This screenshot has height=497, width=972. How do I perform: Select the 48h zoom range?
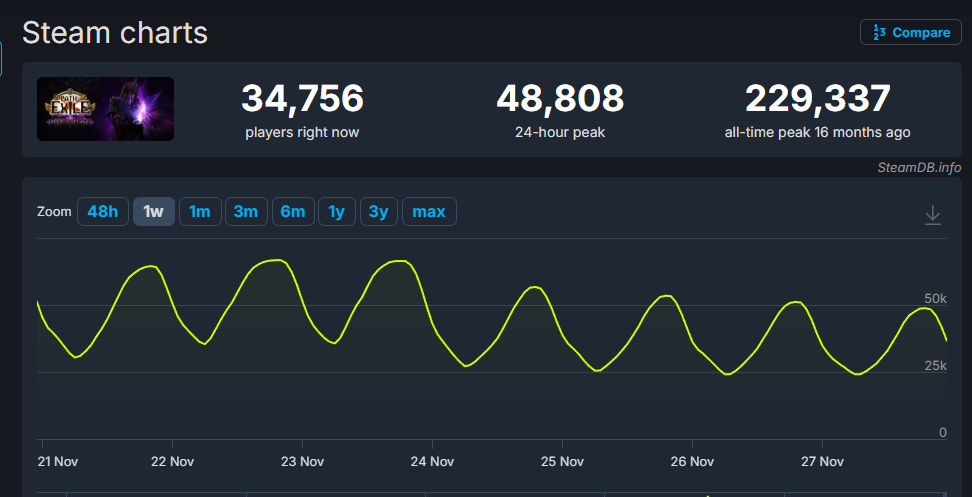click(103, 211)
